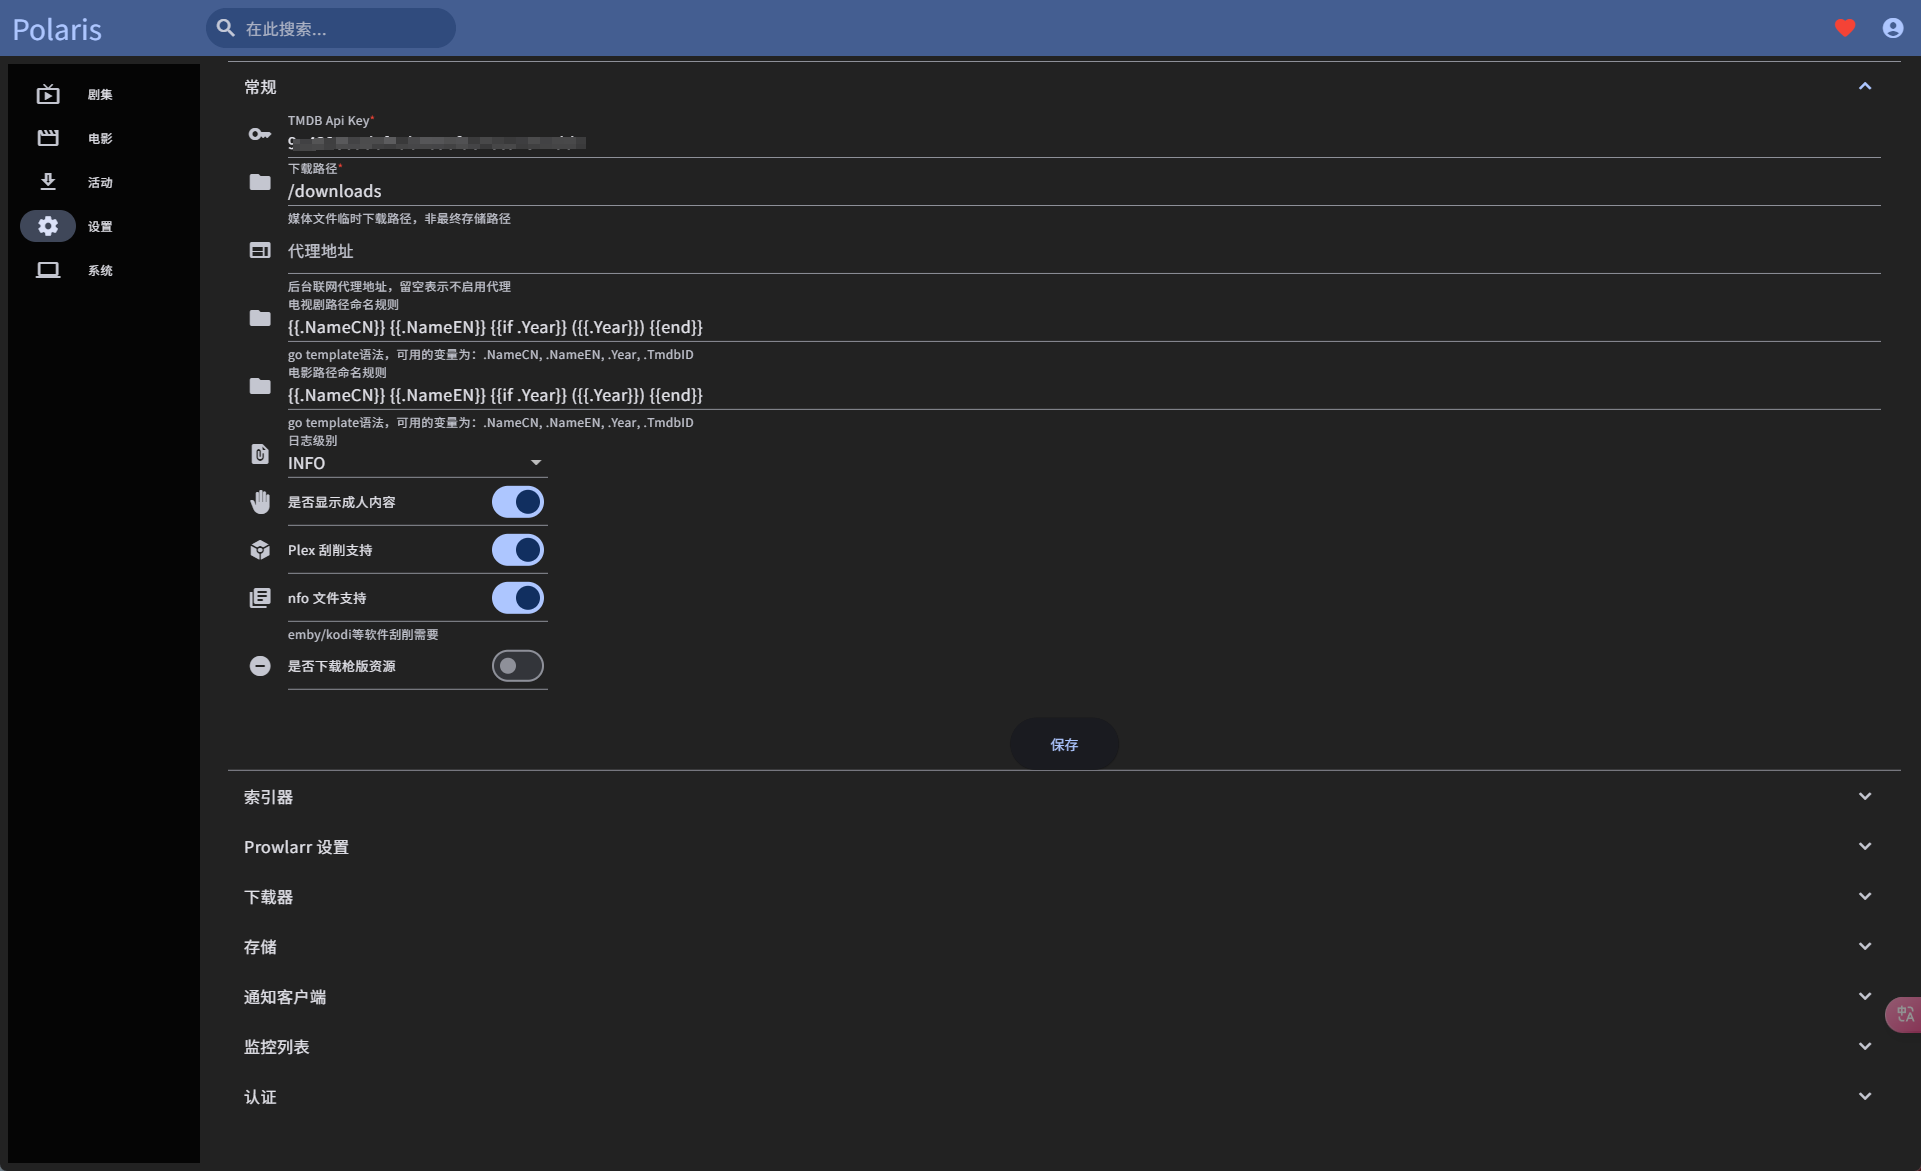
Task: Click the 电视剧路径命名规则 template field
Action: (1084, 319)
